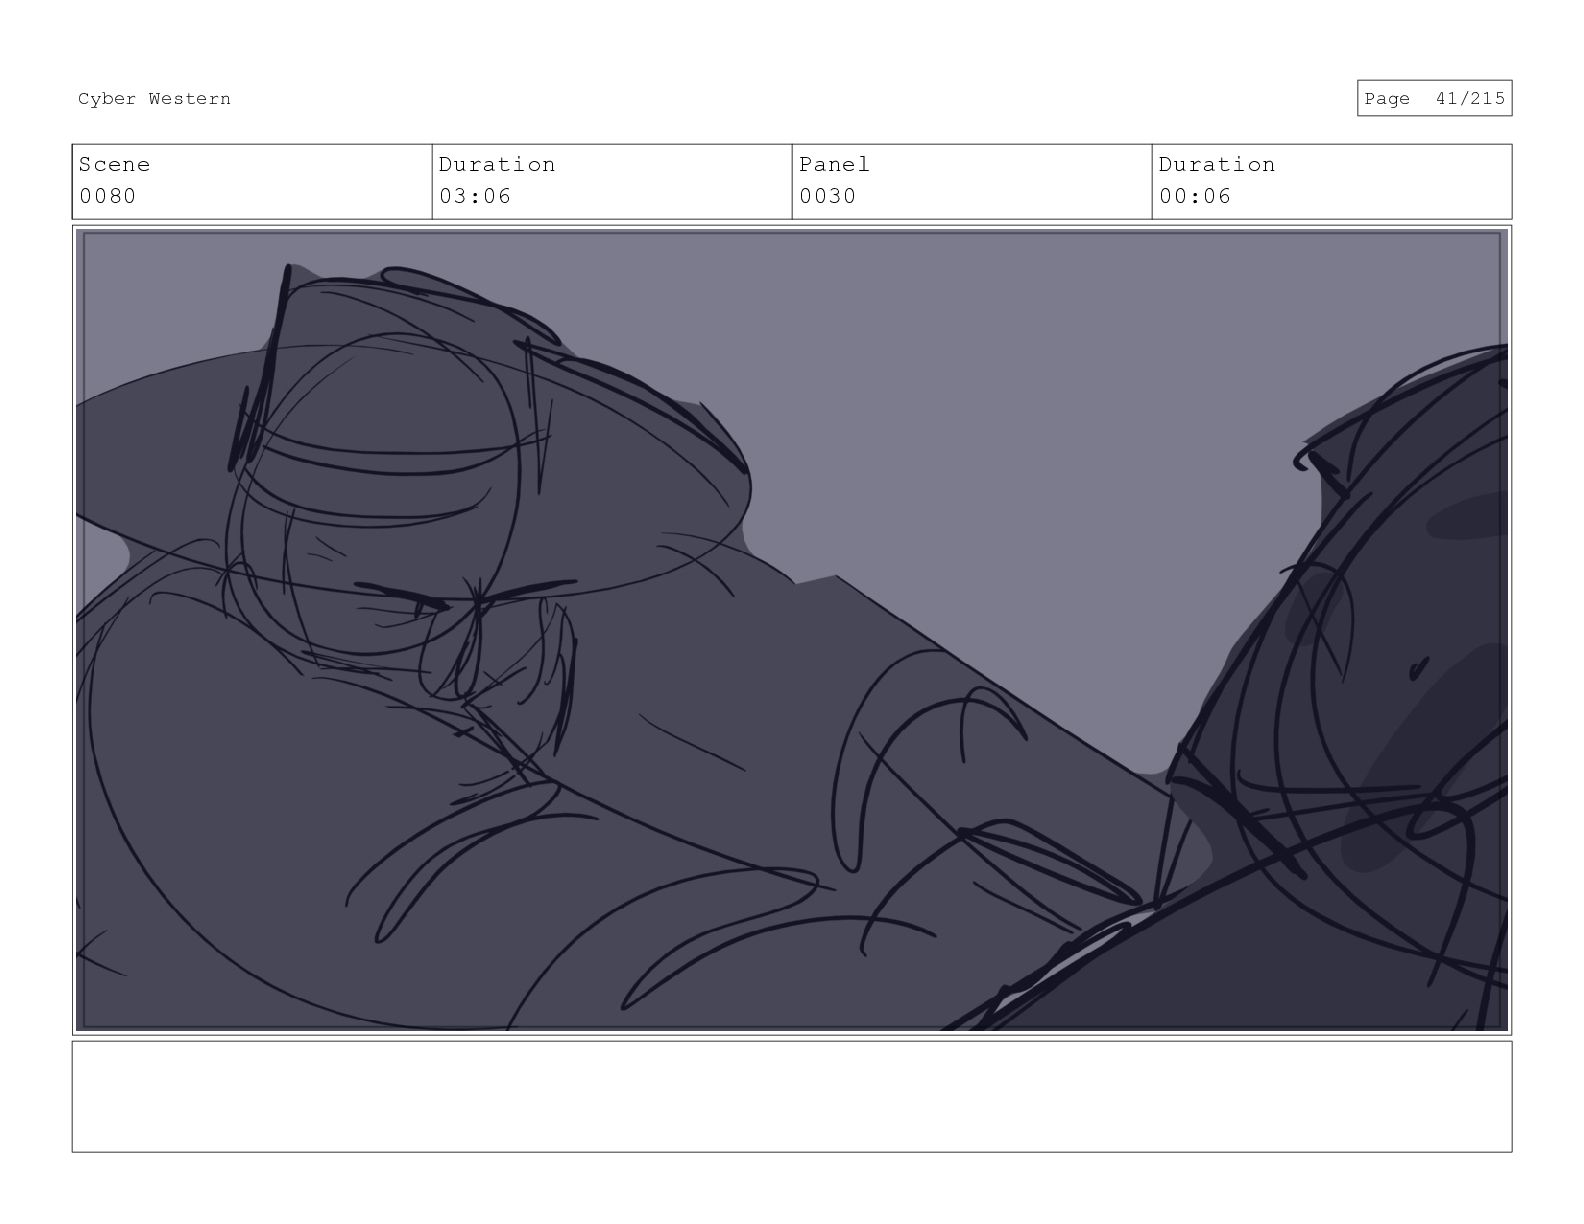Screen dimensions: 1584x1224
Task: Select the panel number 0030
Action: click(827, 196)
